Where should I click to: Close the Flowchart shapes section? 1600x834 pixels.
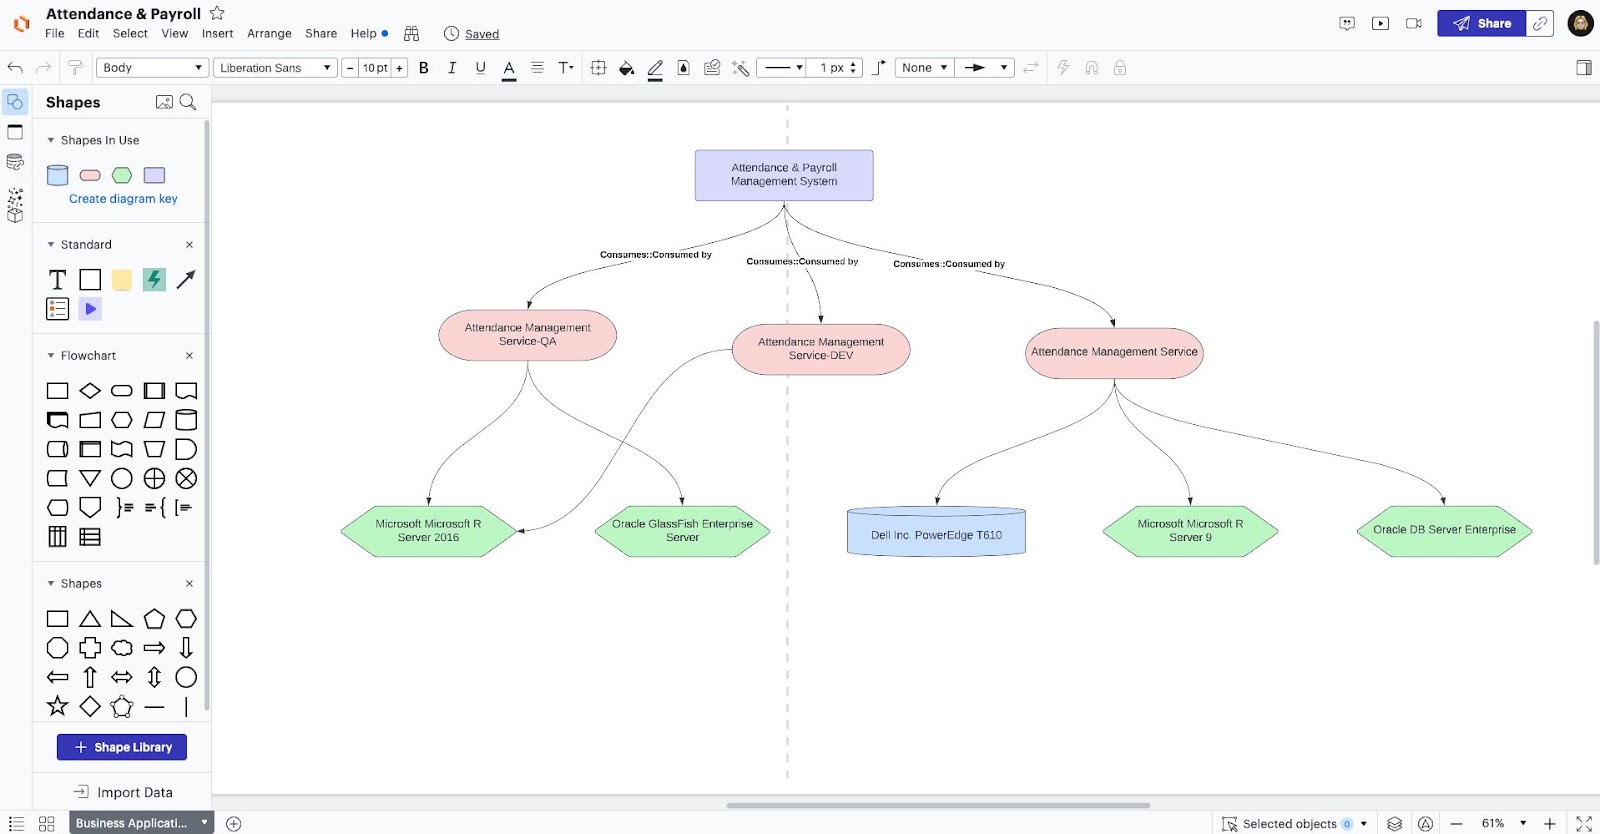(189, 356)
